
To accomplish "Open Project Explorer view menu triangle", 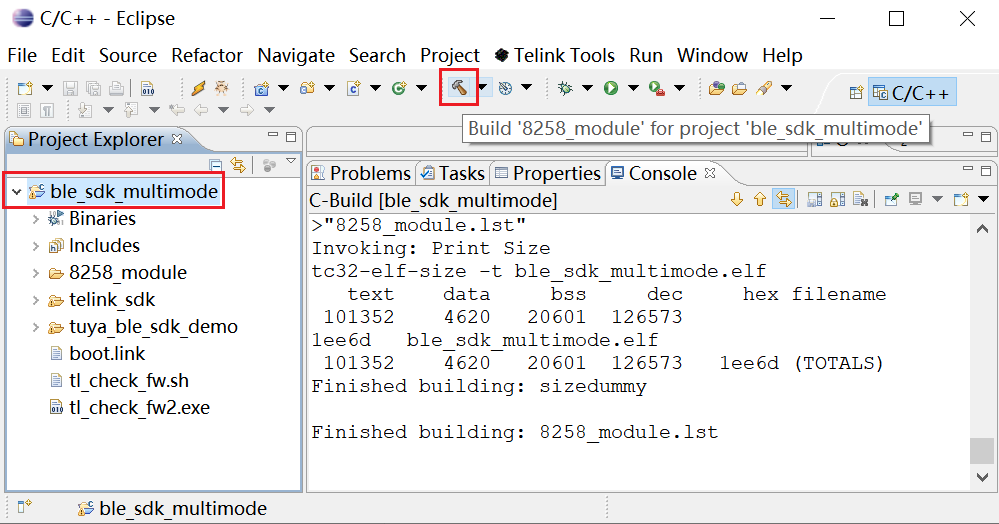I will 291,161.
